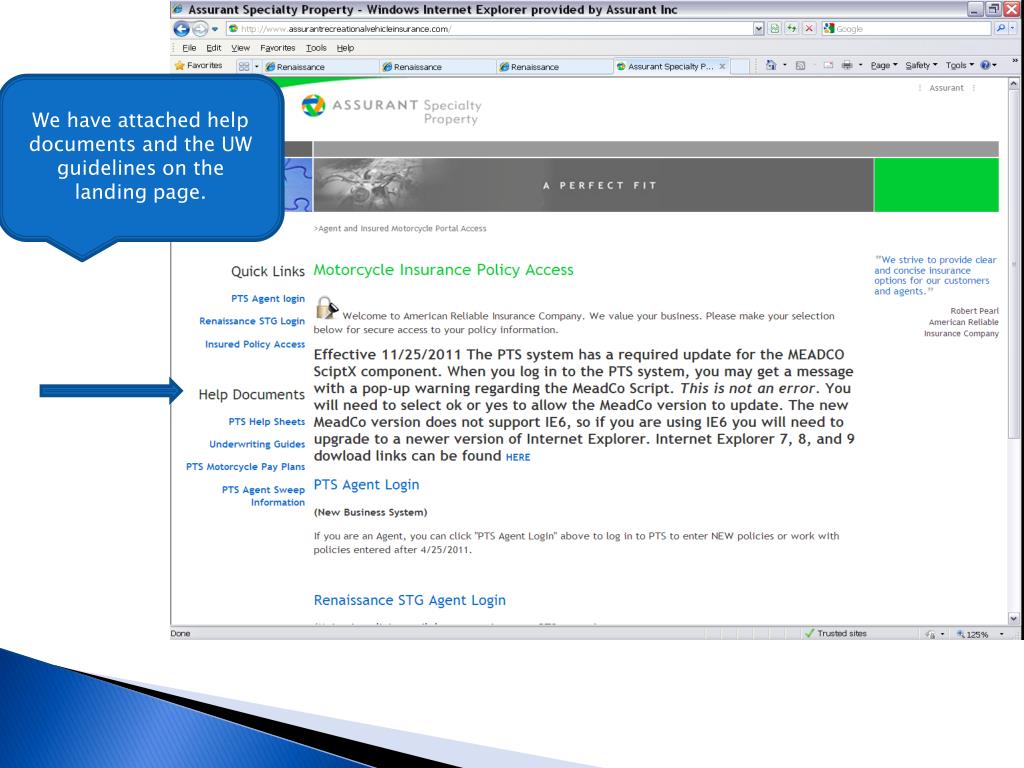Click the HERE download link
The image size is (1024, 768).
518,457
